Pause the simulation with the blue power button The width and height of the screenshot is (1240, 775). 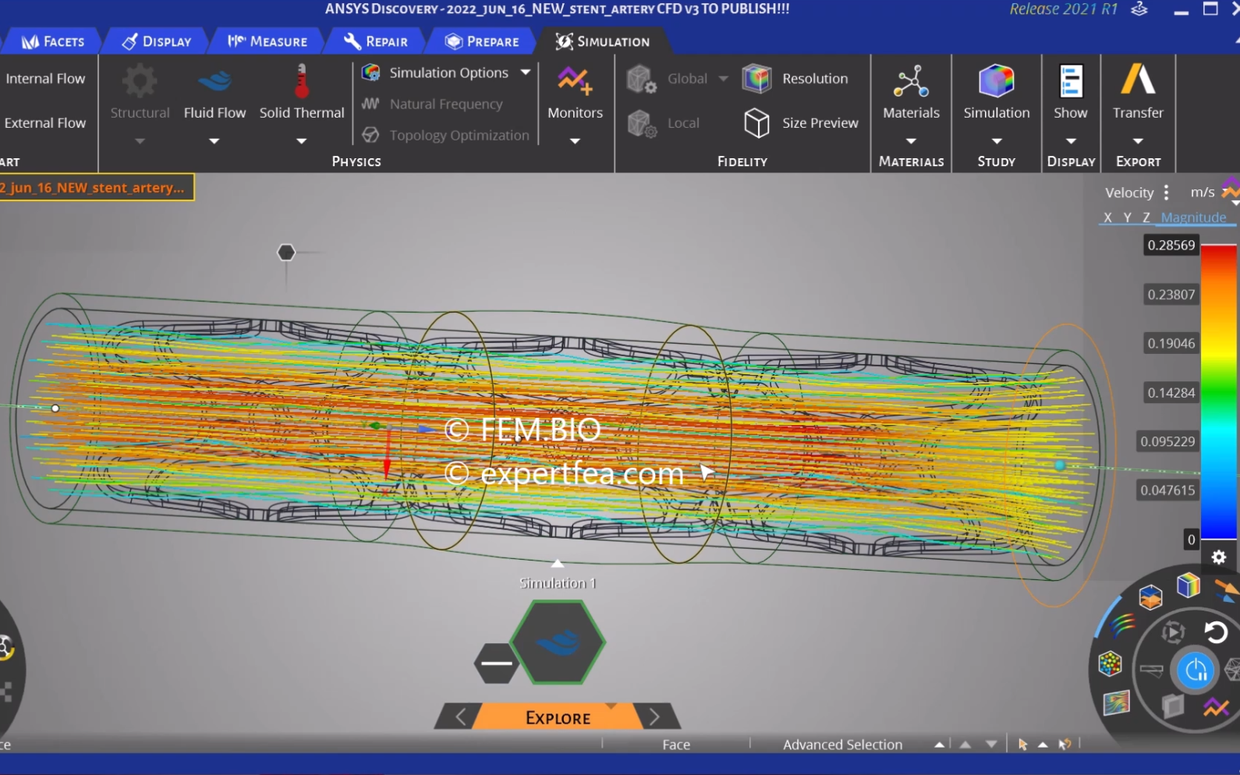tap(1196, 670)
